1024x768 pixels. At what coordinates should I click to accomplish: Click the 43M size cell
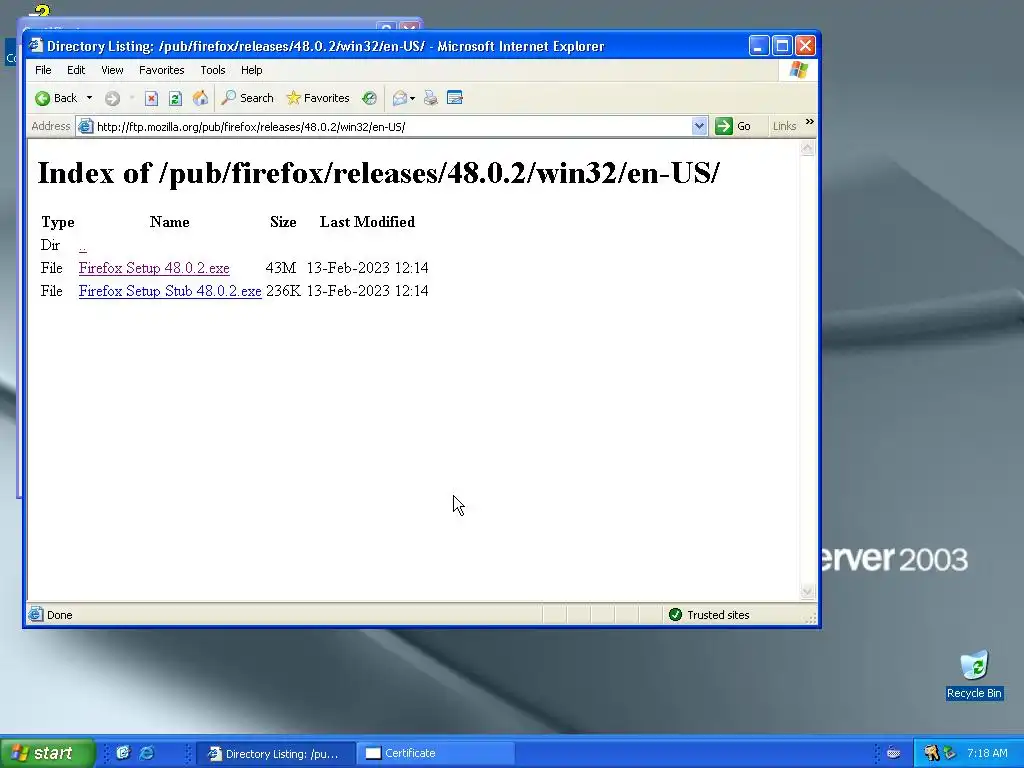pos(281,268)
